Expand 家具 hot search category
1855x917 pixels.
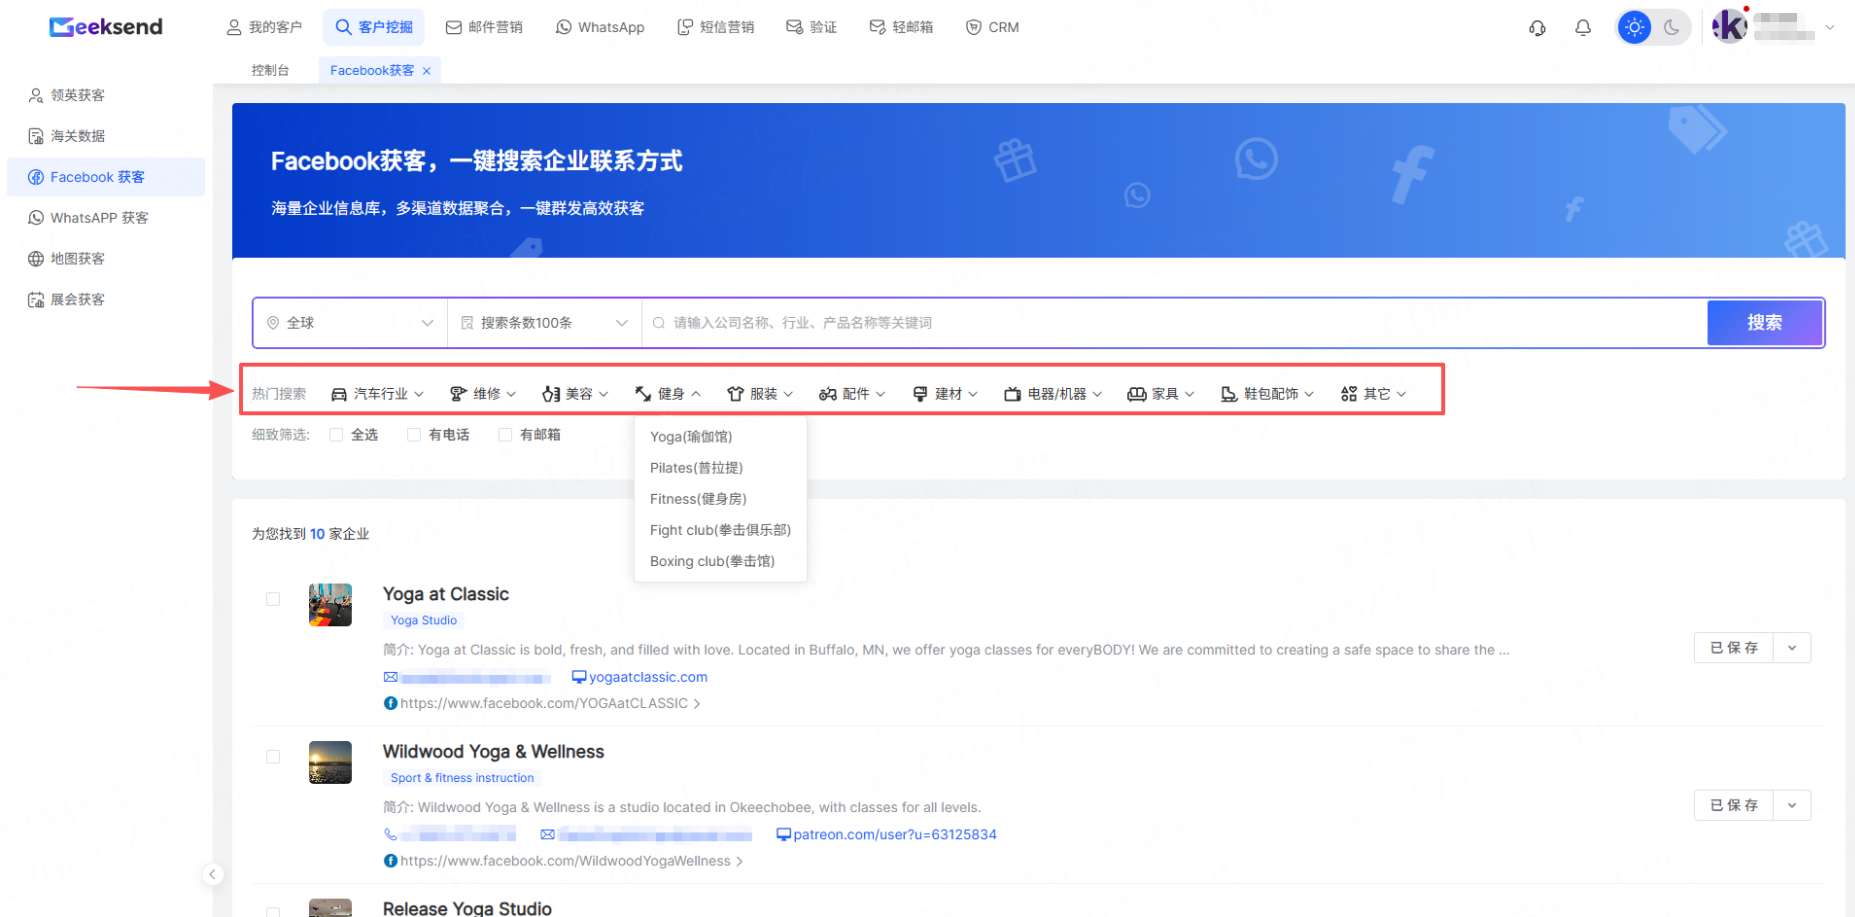point(1161,394)
